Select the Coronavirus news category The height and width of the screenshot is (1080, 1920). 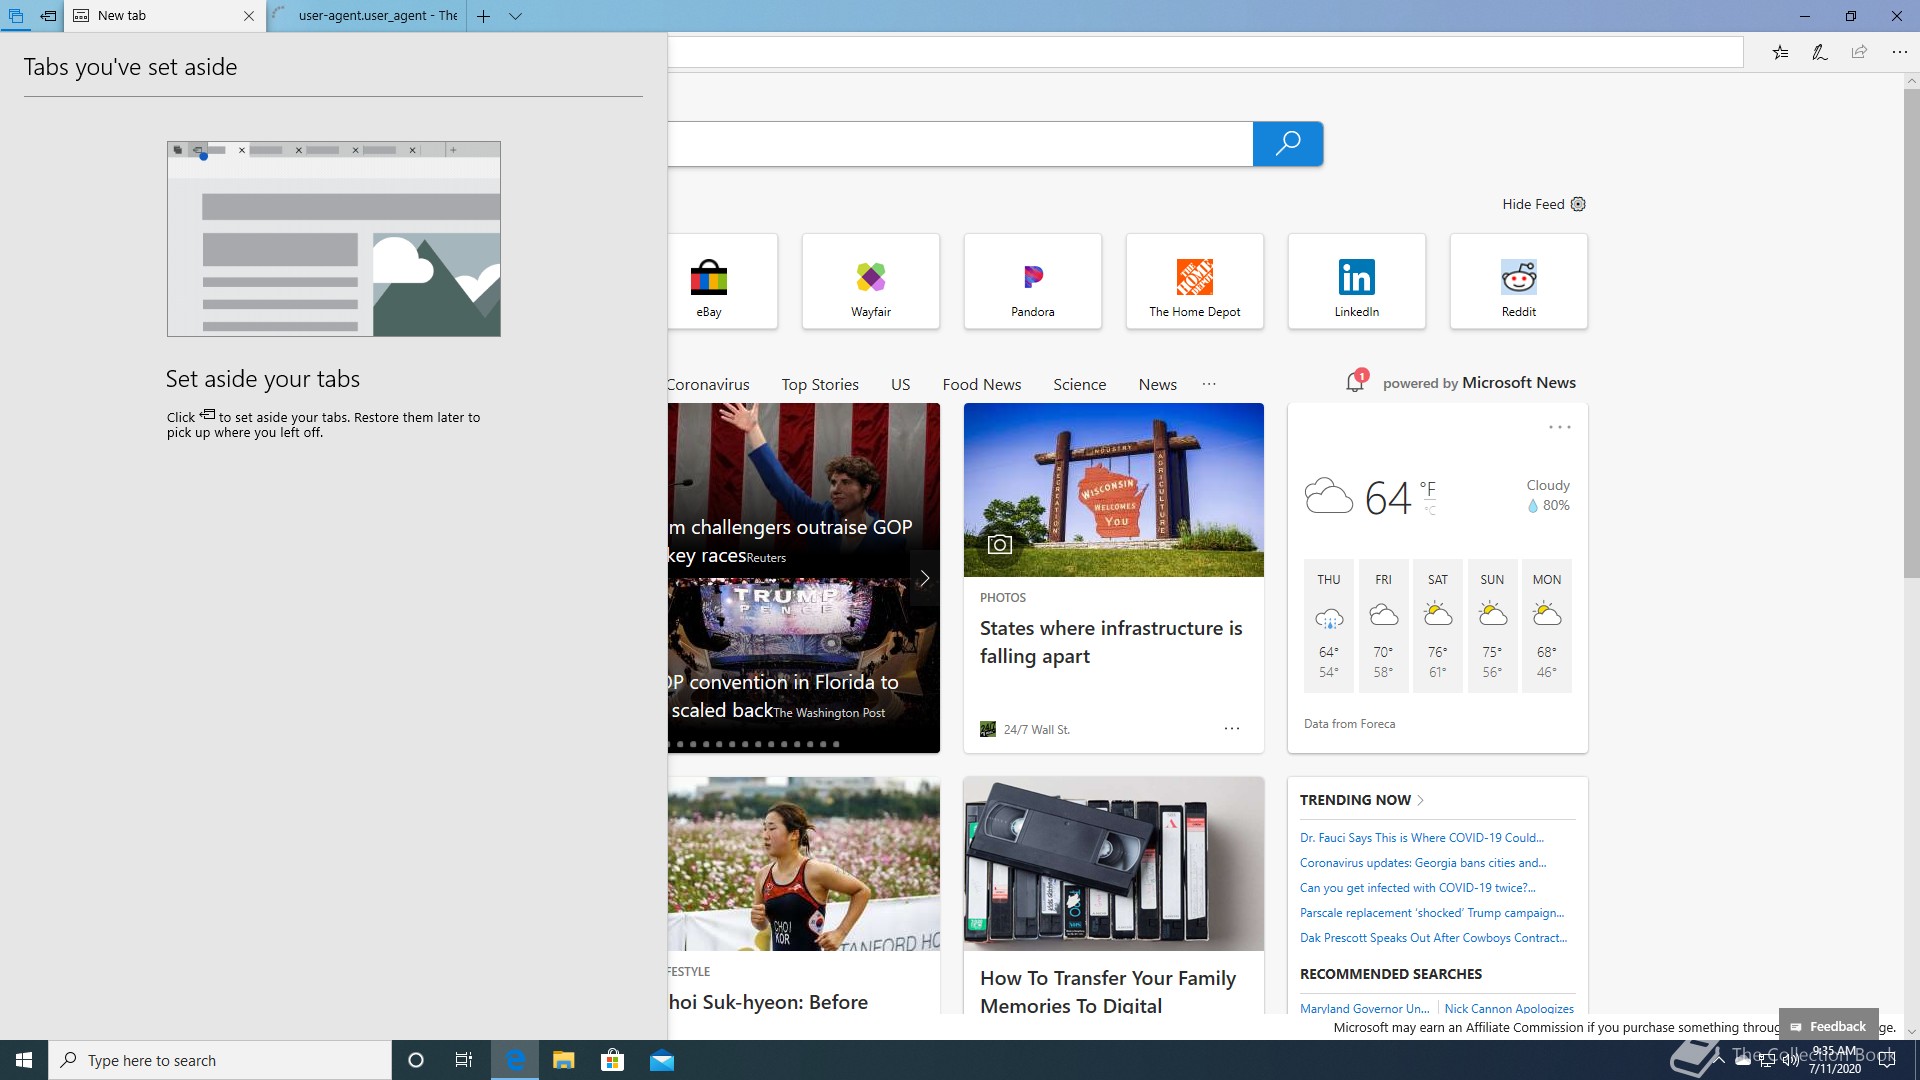[708, 384]
